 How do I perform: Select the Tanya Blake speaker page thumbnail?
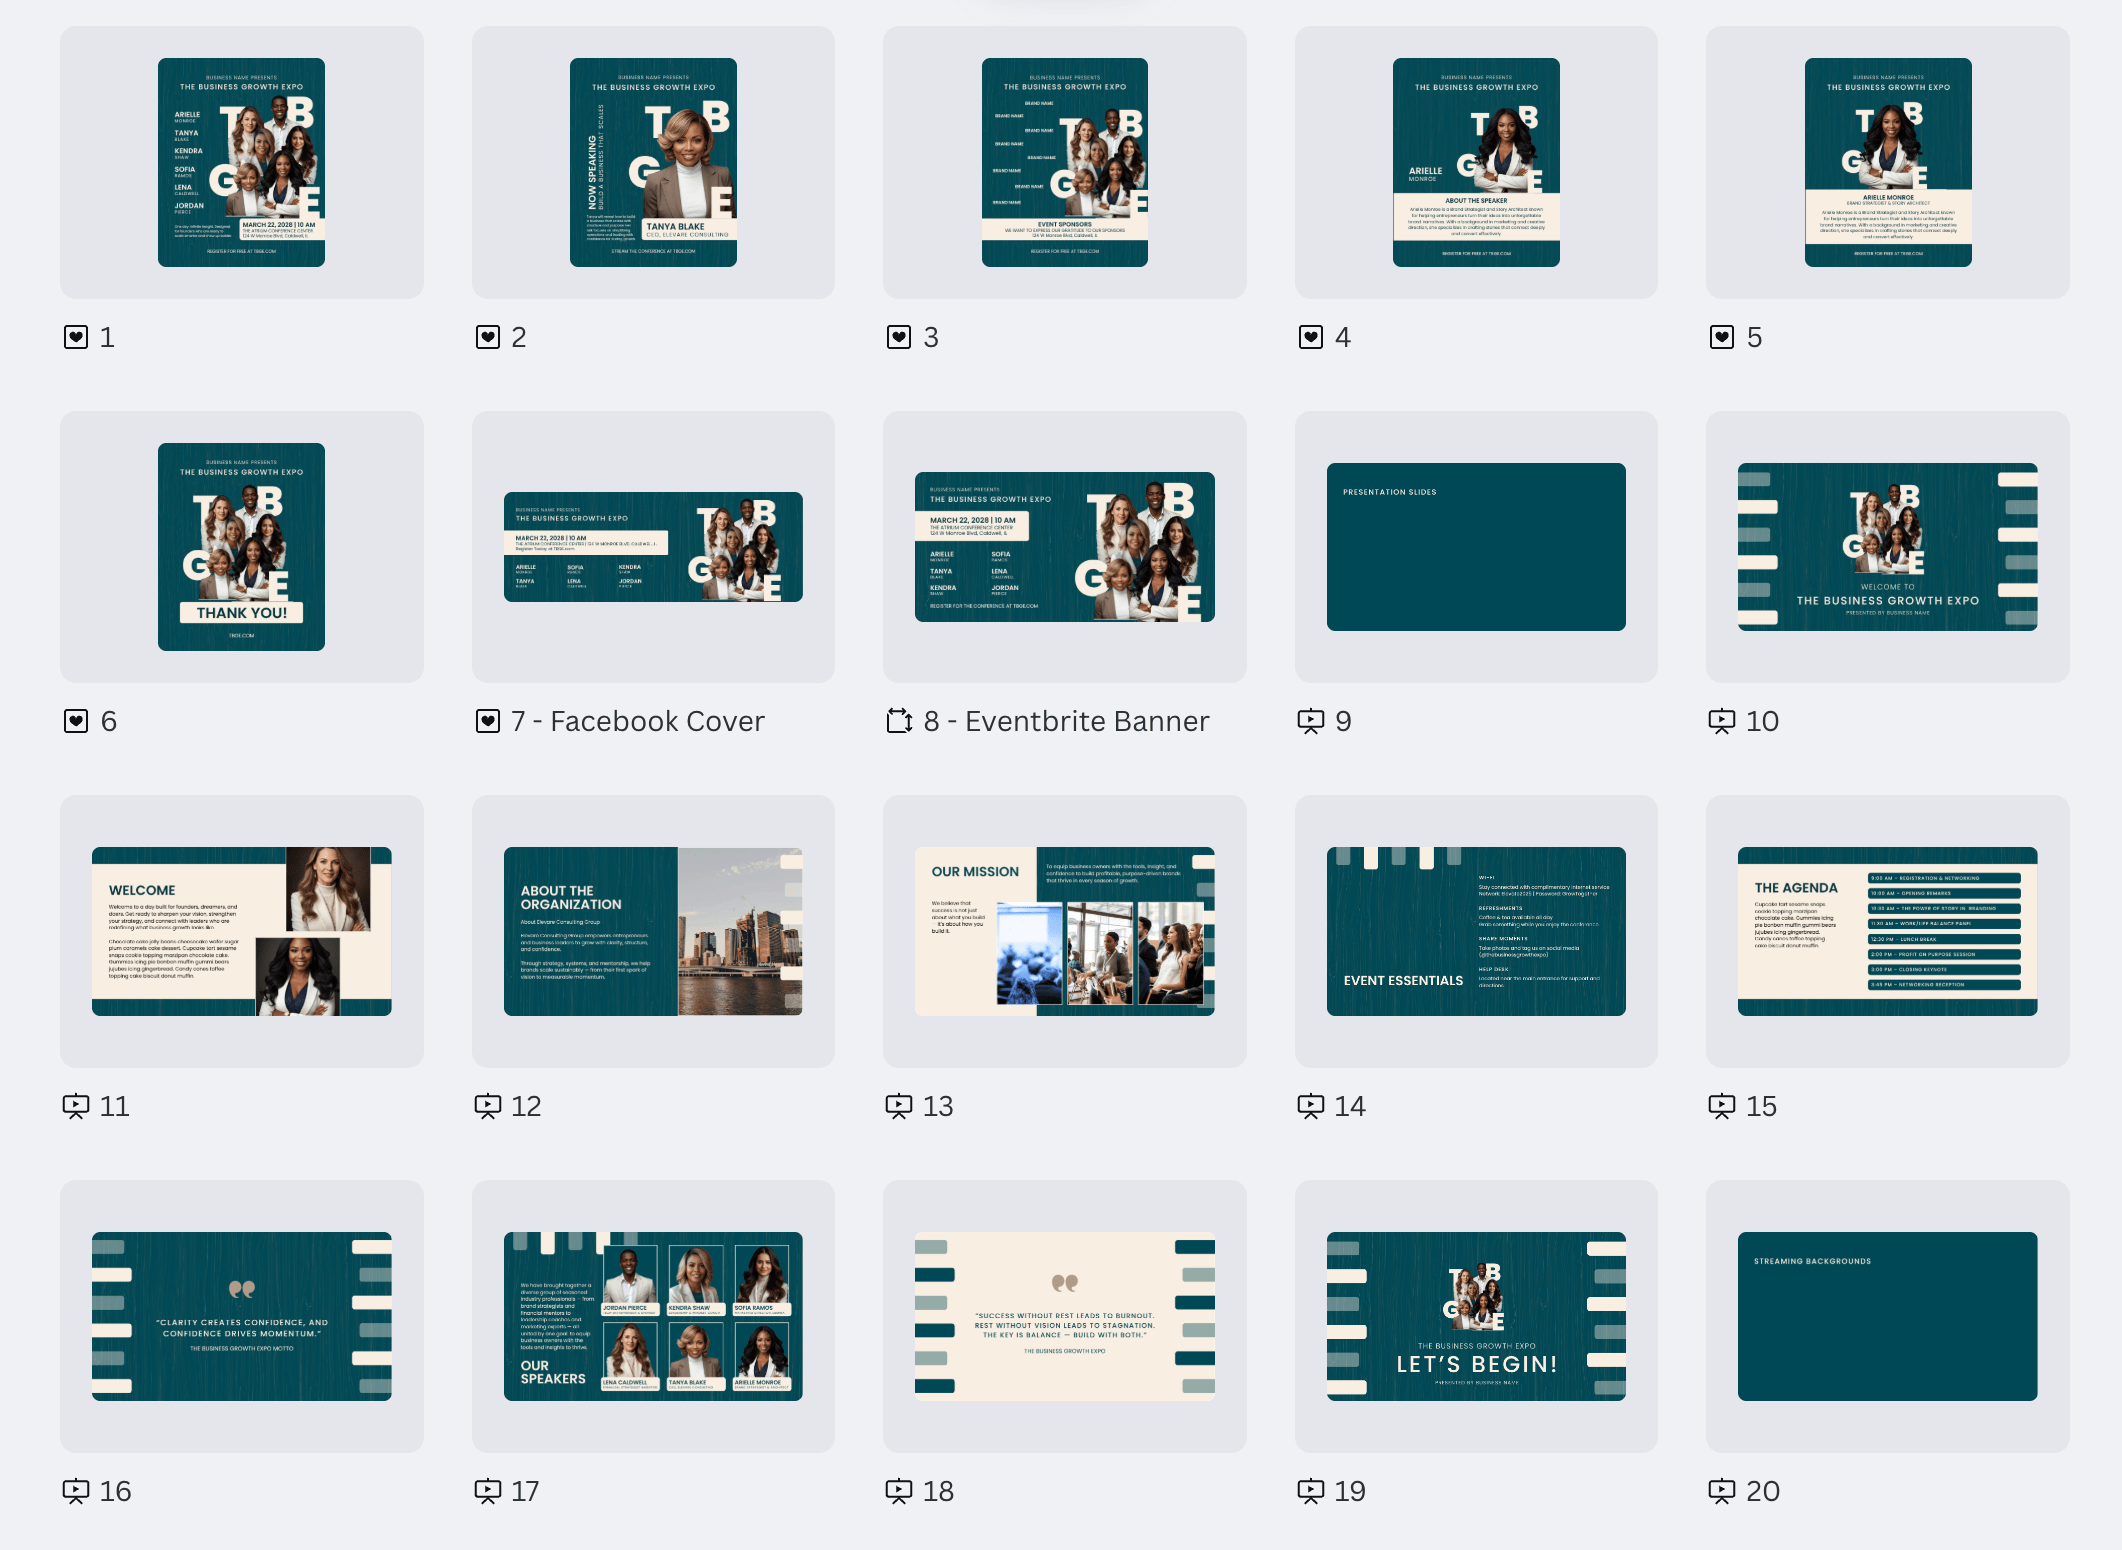click(653, 162)
